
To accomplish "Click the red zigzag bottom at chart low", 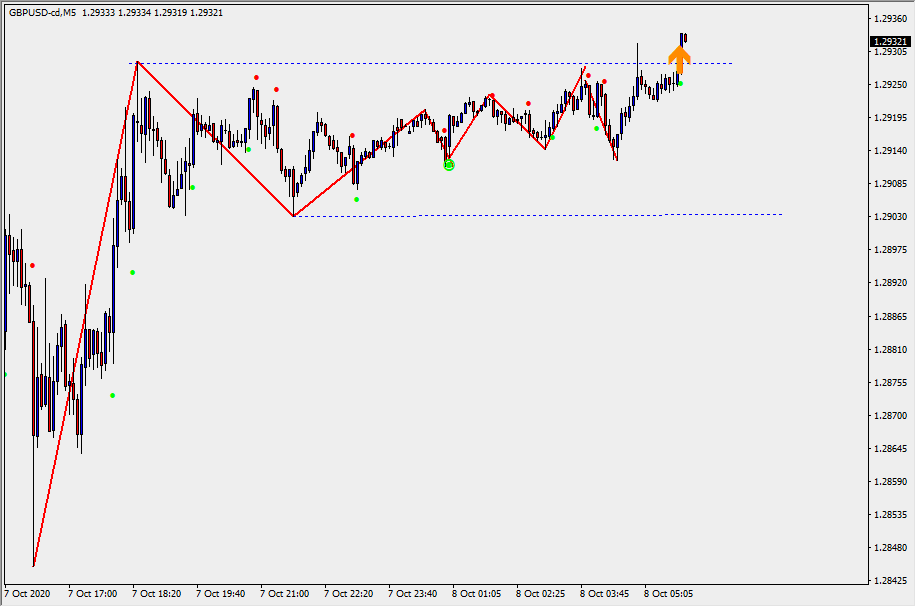I will [34, 565].
